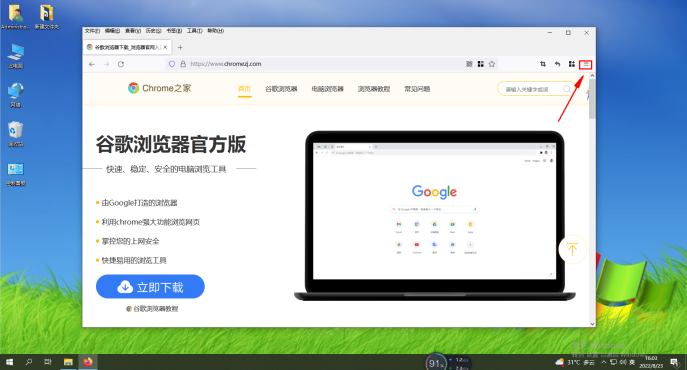The image size is (687, 370).
Task: Click the scrollbar up arrow
Action: [x=592, y=75]
